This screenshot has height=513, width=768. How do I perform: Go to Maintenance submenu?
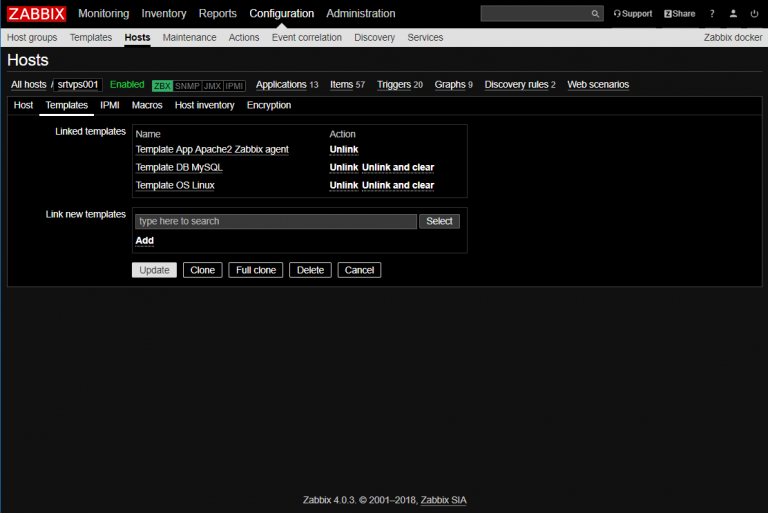coord(190,38)
